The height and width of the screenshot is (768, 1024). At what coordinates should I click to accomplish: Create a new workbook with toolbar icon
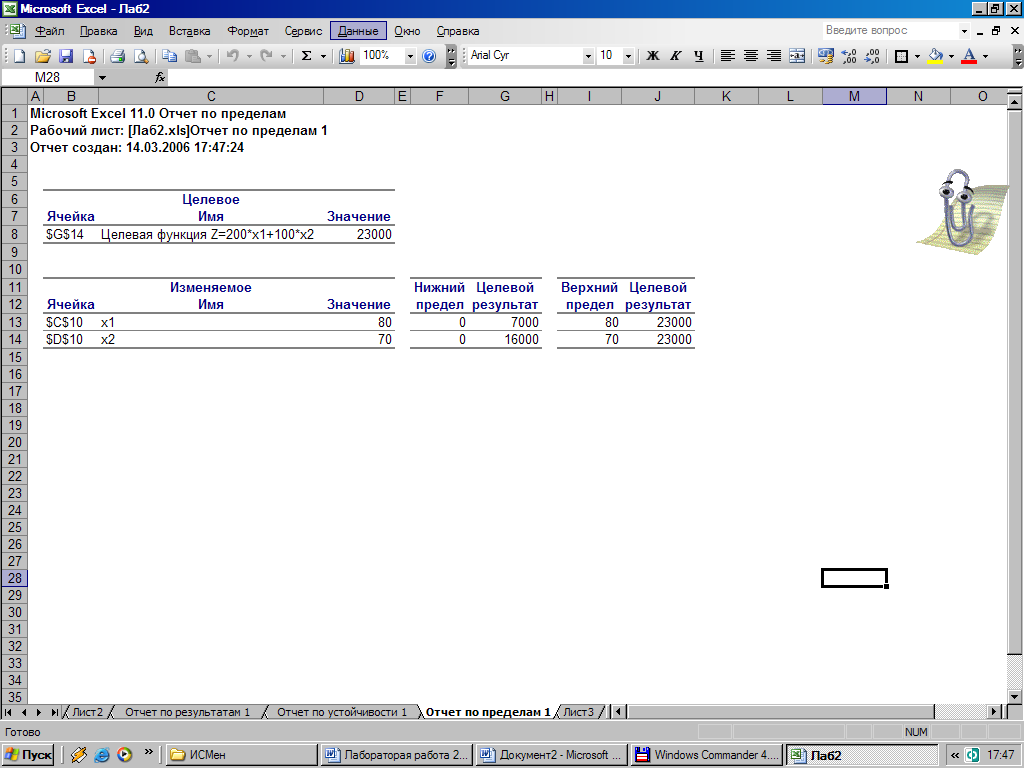(19, 56)
